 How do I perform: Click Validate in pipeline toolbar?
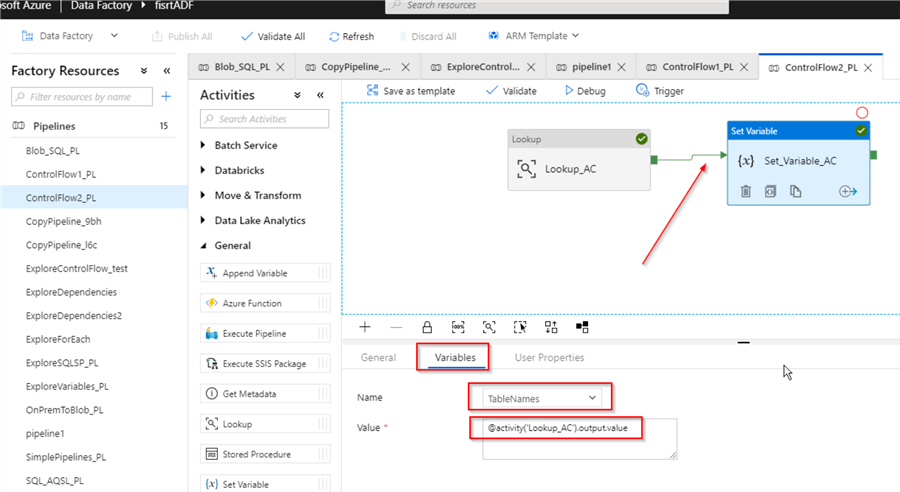coord(511,91)
